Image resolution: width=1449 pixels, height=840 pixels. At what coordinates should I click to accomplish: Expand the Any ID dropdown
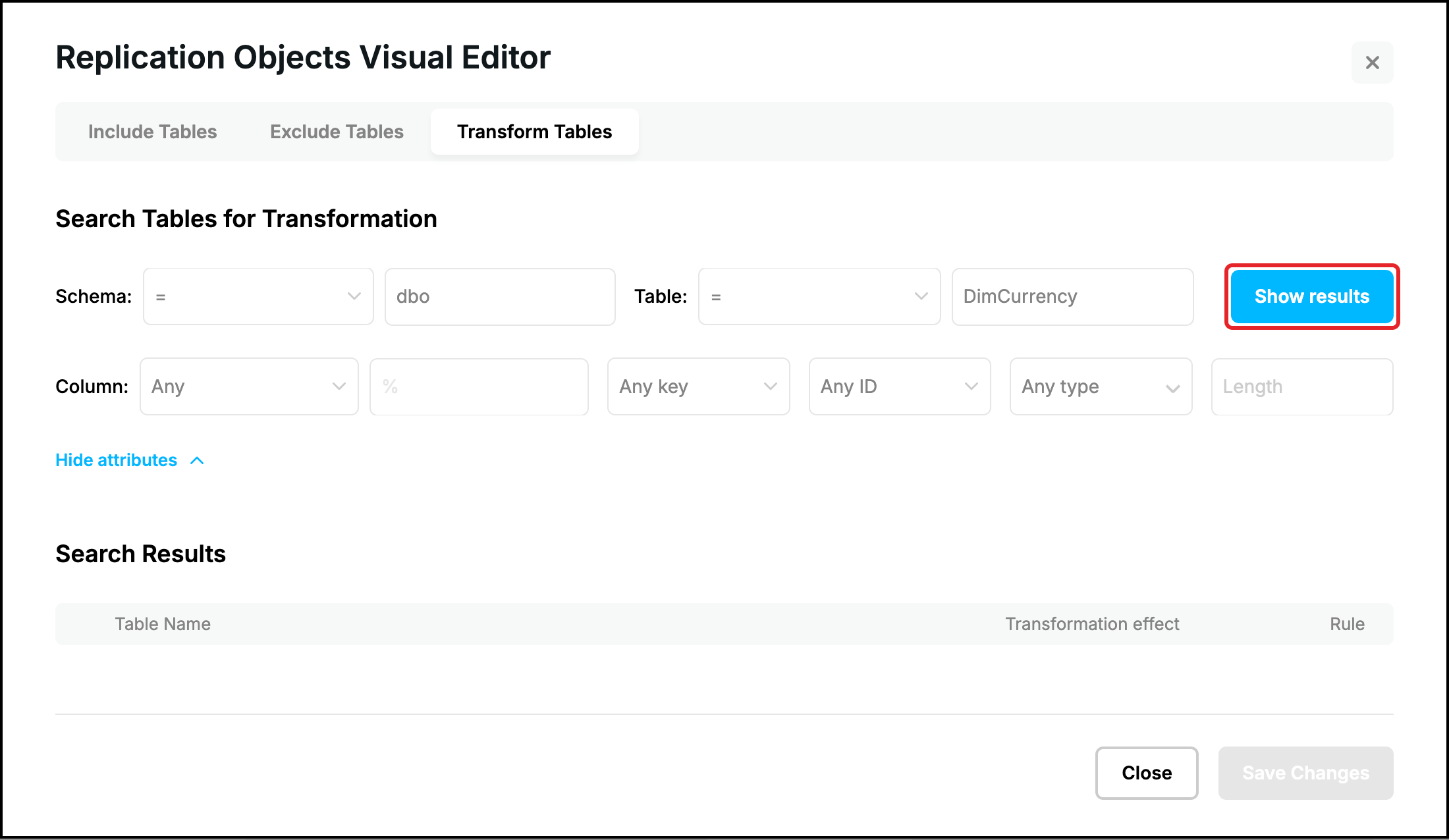[x=900, y=387]
